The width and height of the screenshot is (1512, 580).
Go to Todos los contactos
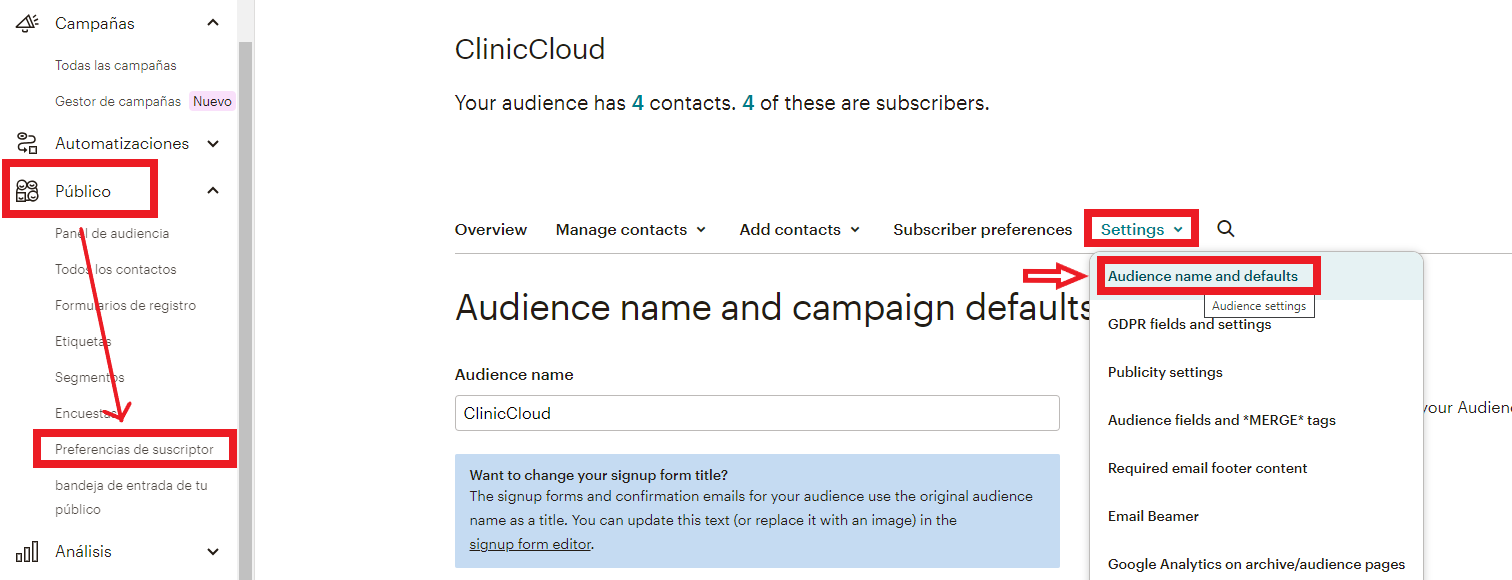tap(116, 269)
